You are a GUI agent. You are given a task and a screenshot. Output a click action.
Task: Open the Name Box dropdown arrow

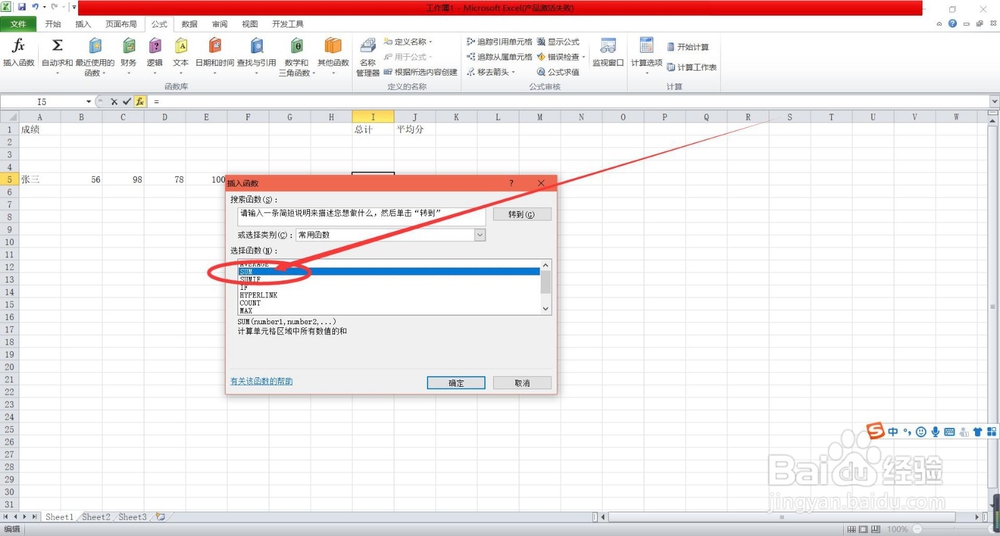click(x=89, y=101)
